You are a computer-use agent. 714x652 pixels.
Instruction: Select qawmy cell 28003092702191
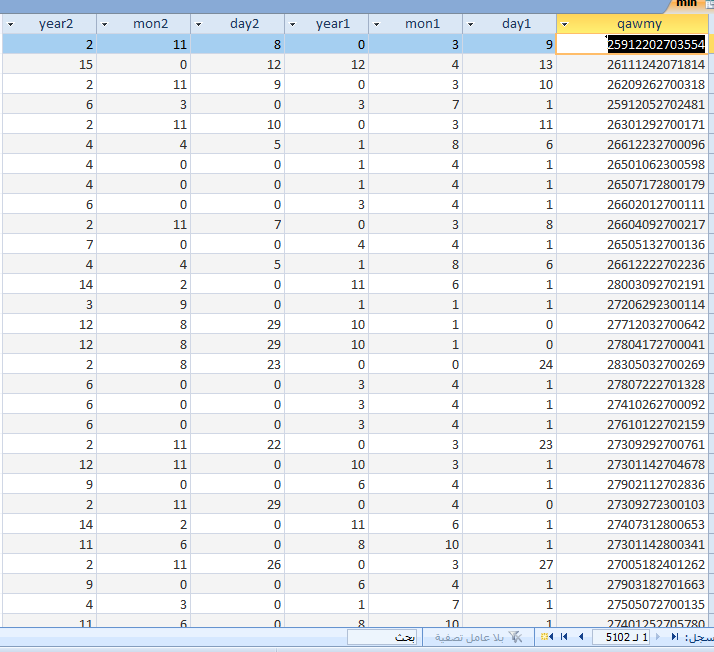pos(632,285)
